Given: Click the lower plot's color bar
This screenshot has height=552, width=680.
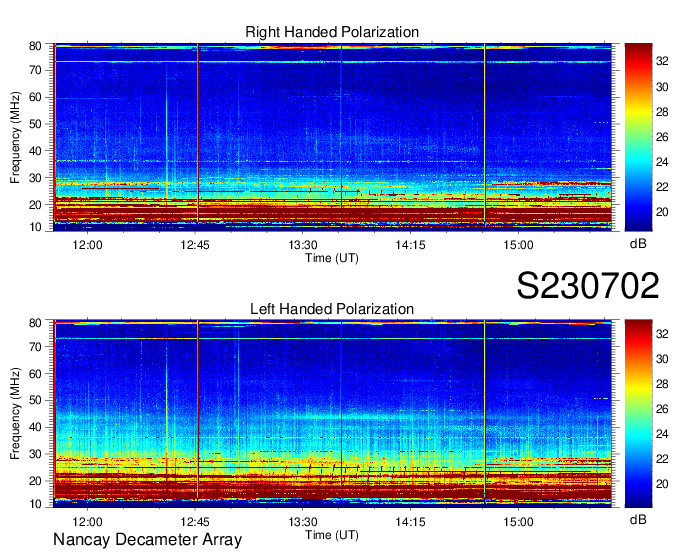Looking at the screenshot, I should click(638, 413).
